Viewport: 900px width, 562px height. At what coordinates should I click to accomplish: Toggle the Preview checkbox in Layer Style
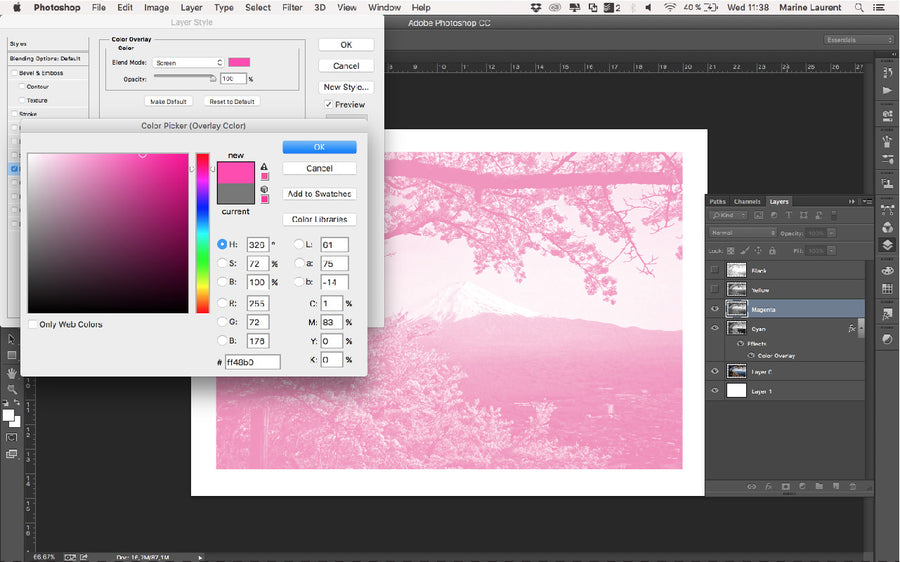pos(328,104)
